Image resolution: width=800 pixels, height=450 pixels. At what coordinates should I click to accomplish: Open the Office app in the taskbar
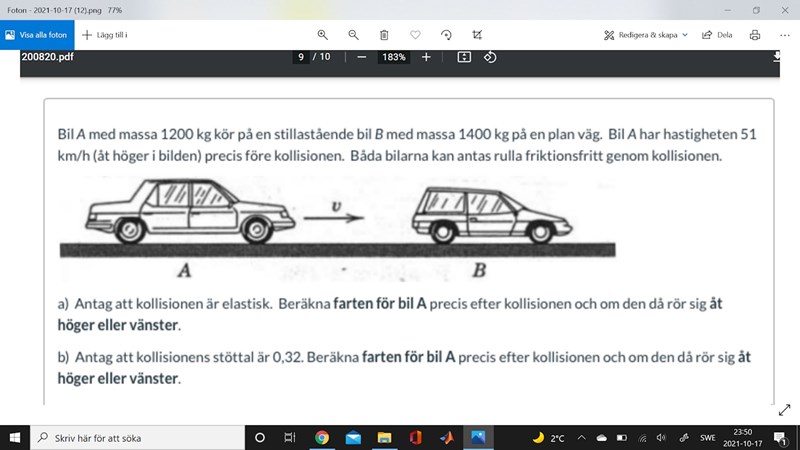tap(415, 437)
